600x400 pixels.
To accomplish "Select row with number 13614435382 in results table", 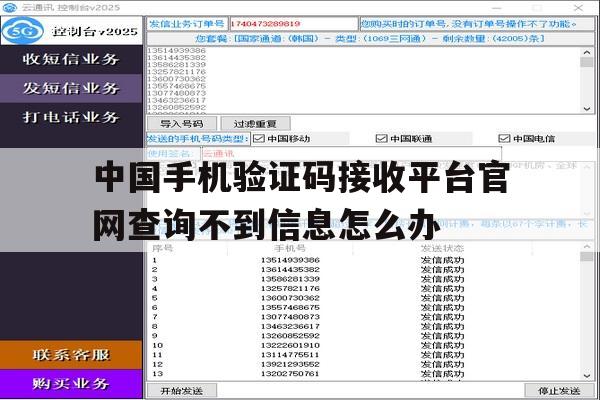I will point(364,269).
